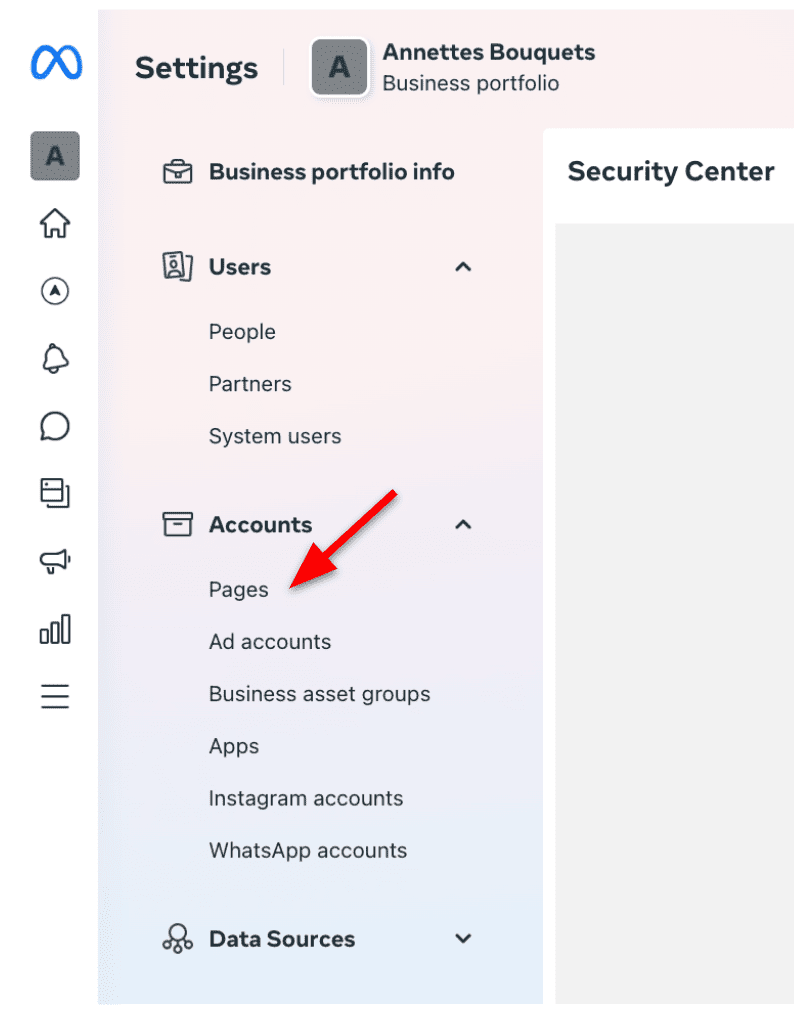Select System users from the Users menu

click(274, 436)
